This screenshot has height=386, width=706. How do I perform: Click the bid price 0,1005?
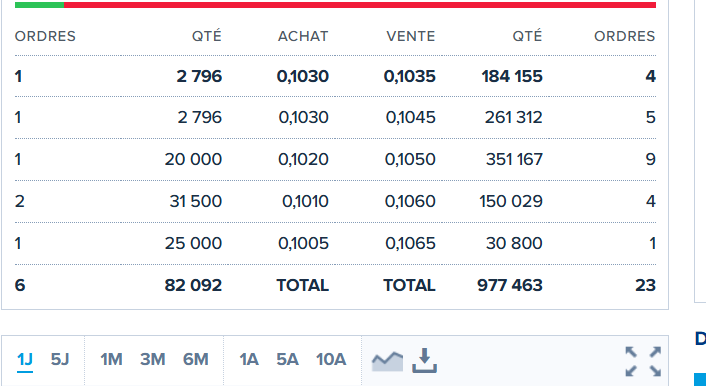click(303, 244)
